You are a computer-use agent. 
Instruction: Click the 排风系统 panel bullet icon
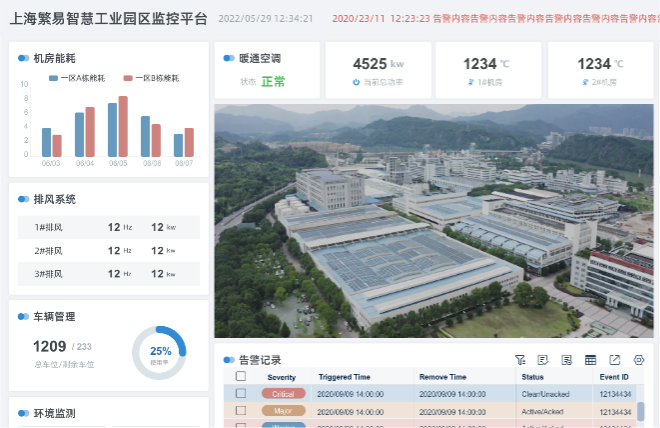pos(24,199)
